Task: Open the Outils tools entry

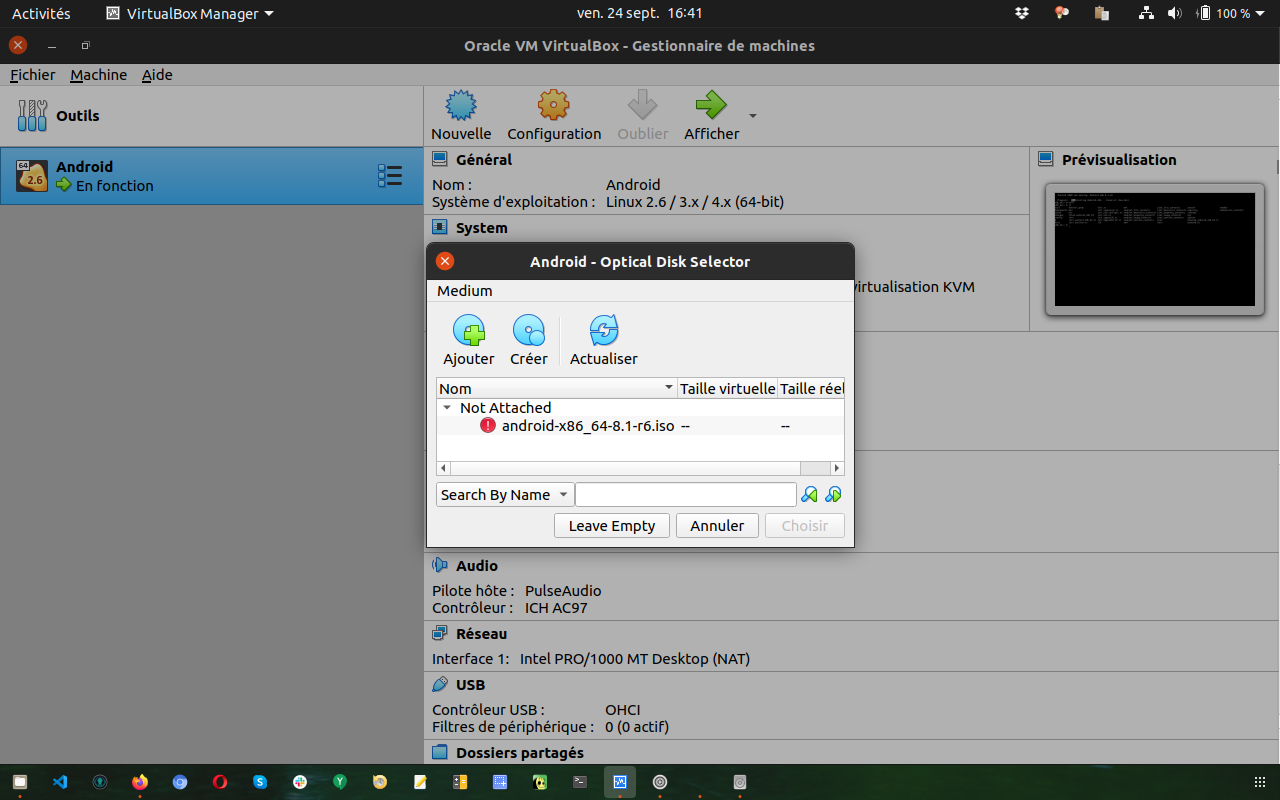Action: (211, 116)
